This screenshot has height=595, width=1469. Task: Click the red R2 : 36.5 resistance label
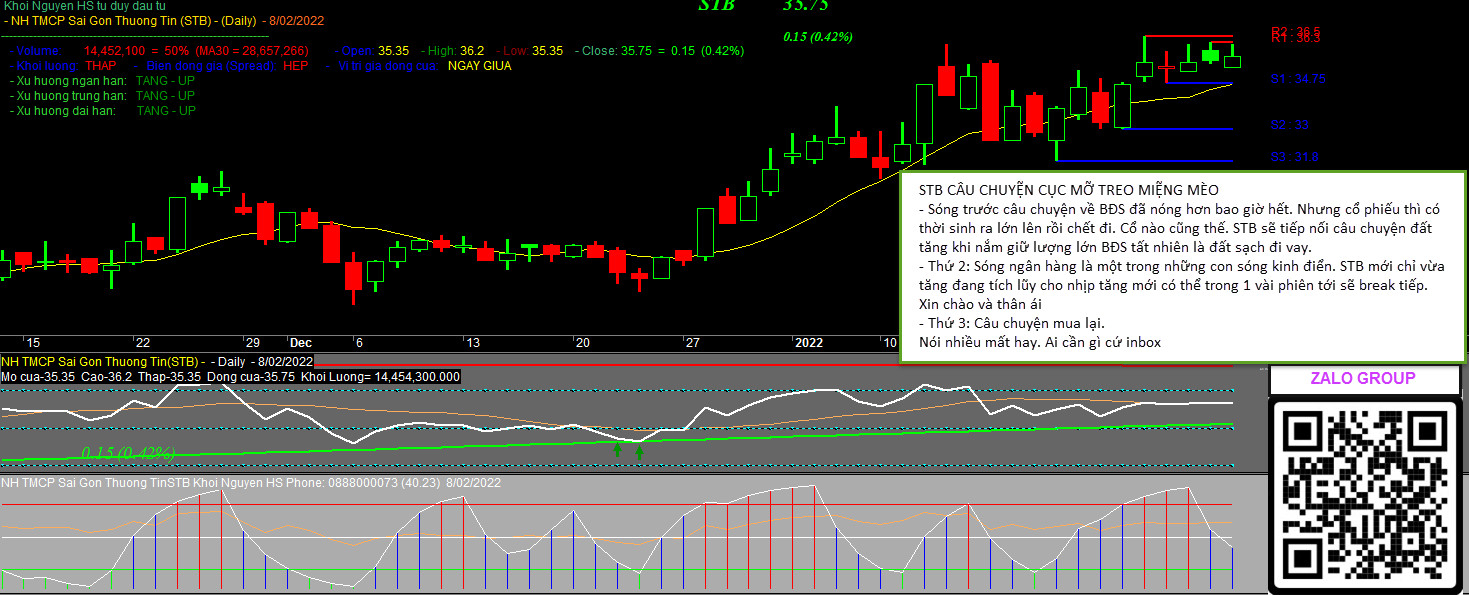(x=1296, y=31)
